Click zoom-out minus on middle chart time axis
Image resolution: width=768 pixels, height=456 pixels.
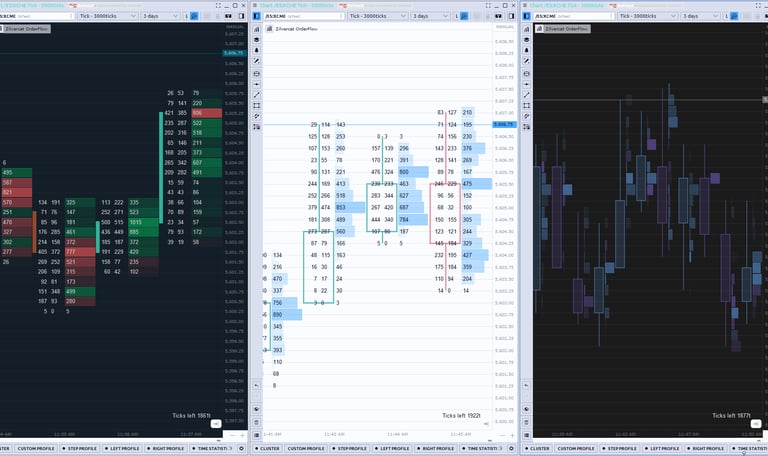[502, 435]
